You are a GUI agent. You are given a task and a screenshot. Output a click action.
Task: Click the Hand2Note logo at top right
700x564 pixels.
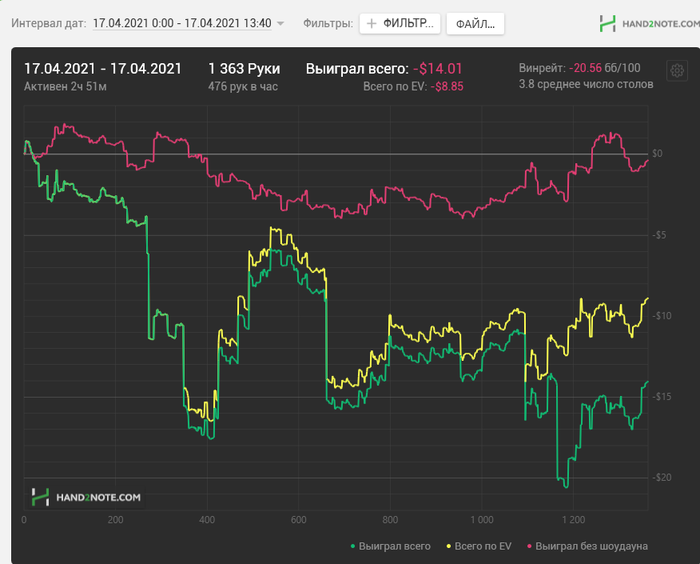(650, 23)
